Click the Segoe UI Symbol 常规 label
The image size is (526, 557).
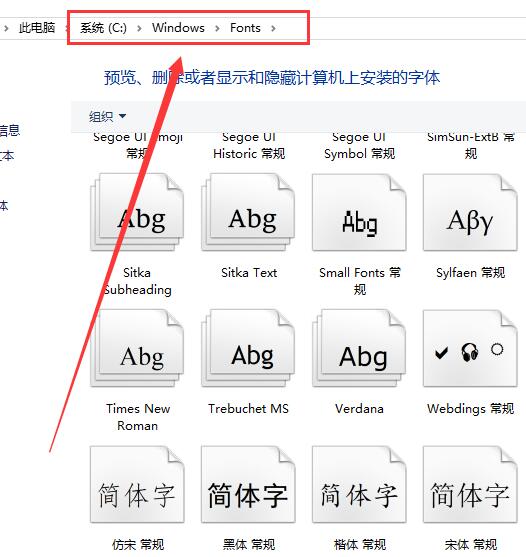359,146
